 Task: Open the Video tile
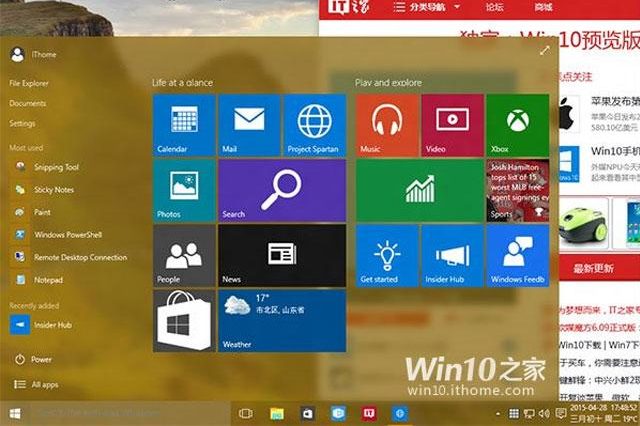pos(452,125)
